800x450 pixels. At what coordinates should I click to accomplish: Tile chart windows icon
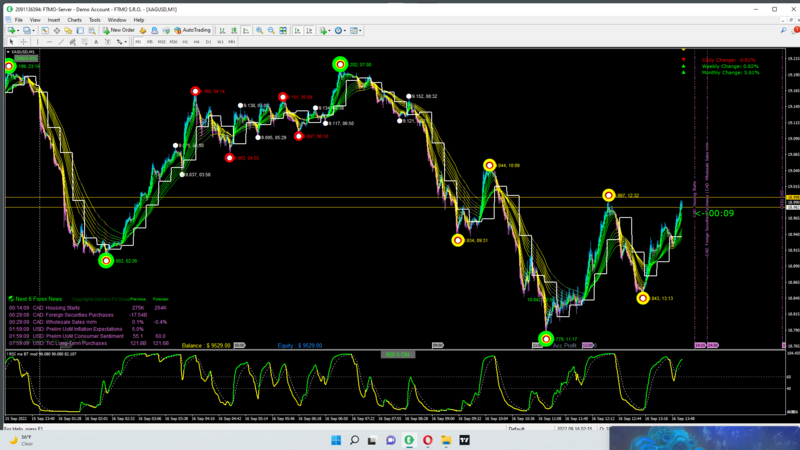(x=283, y=31)
